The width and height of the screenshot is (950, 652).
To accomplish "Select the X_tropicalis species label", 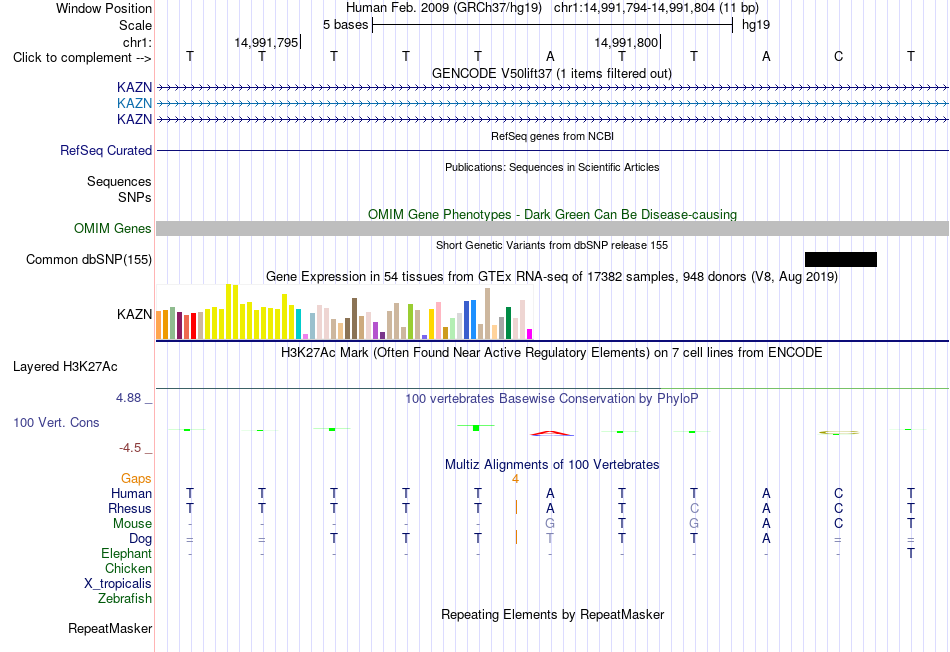I will 118,584.
